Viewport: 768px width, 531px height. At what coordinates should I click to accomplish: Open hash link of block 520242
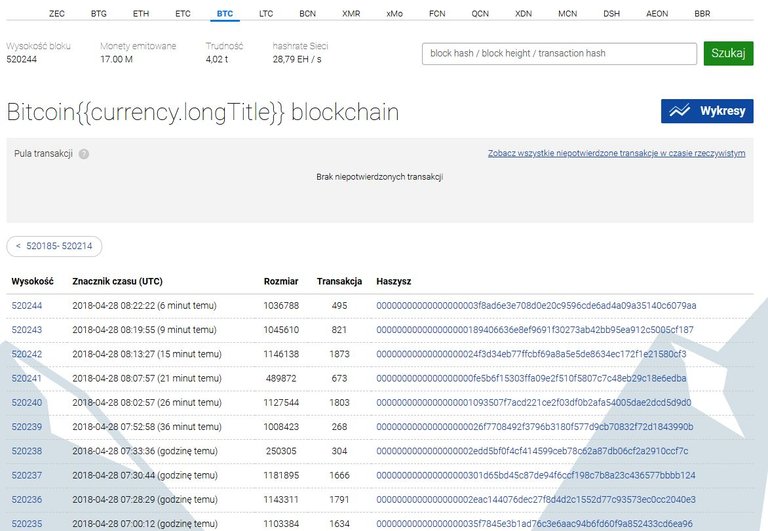click(x=531, y=354)
